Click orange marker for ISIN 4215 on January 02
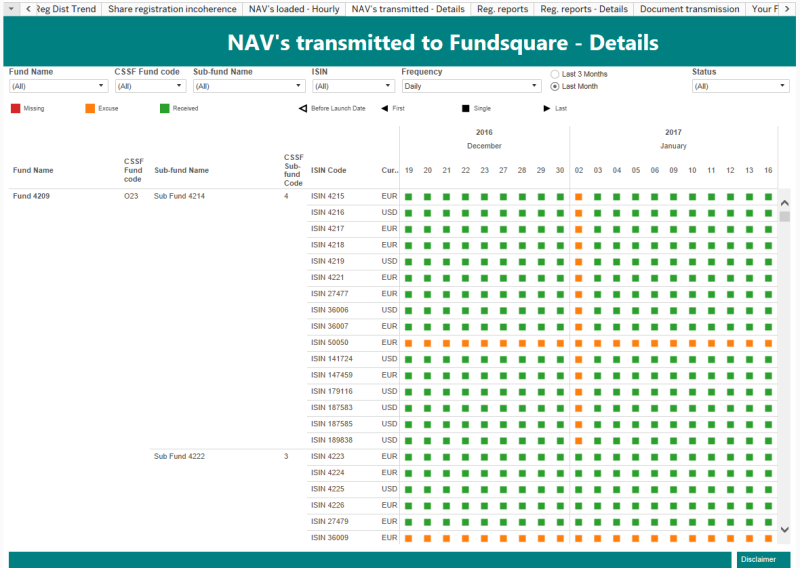 (x=579, y=196)
